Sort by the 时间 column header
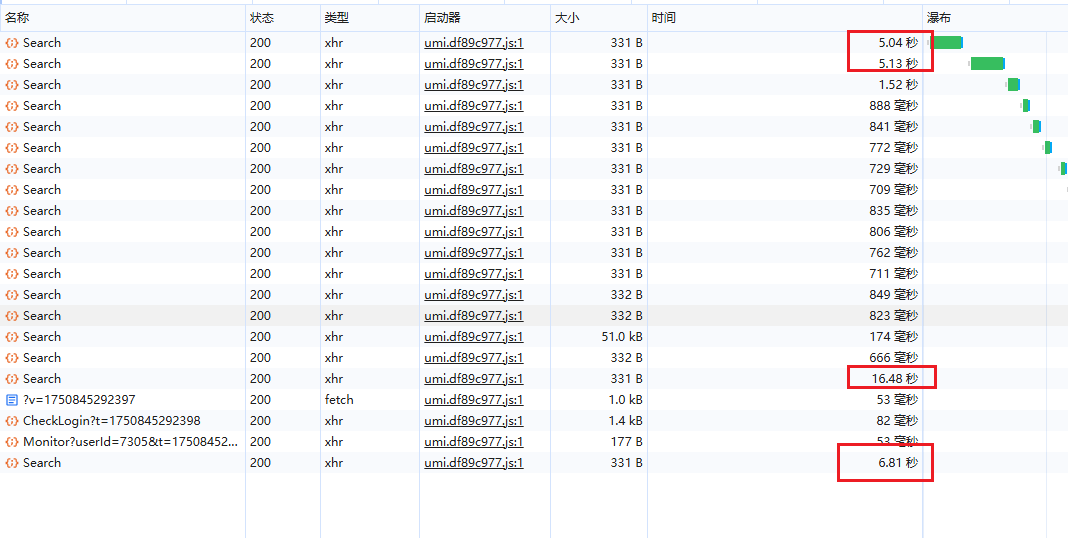 tap(785, 18)
